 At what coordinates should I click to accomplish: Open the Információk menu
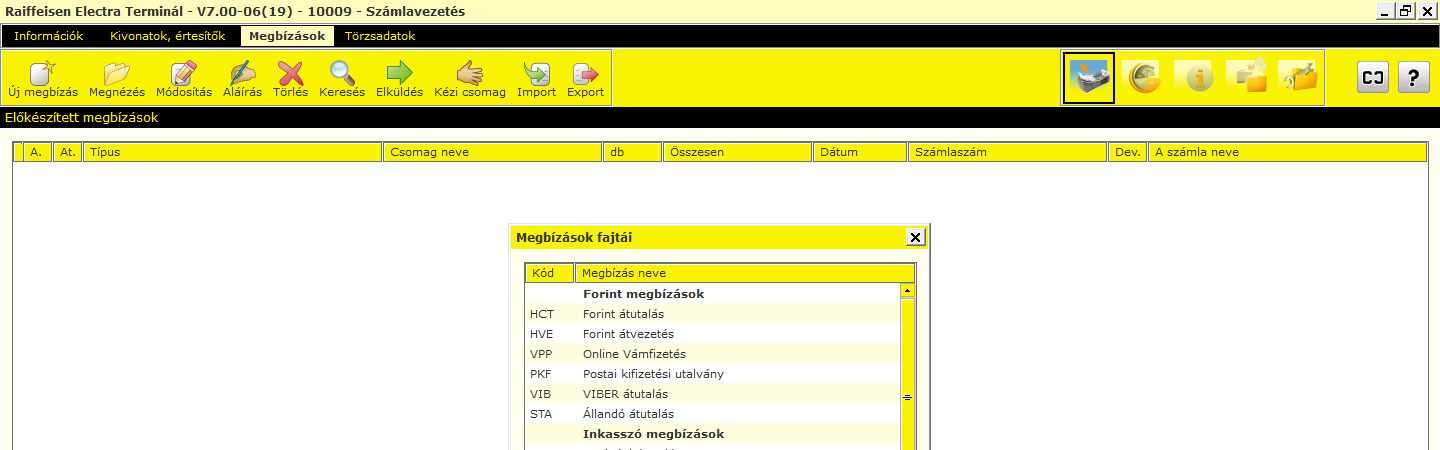point(48,36)
